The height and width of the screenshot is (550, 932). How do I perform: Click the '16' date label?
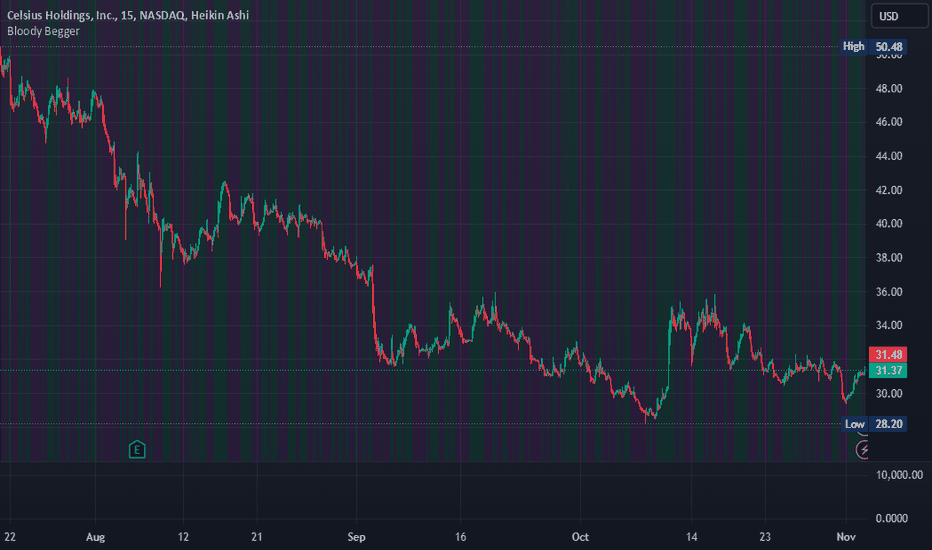click(461, 537)
